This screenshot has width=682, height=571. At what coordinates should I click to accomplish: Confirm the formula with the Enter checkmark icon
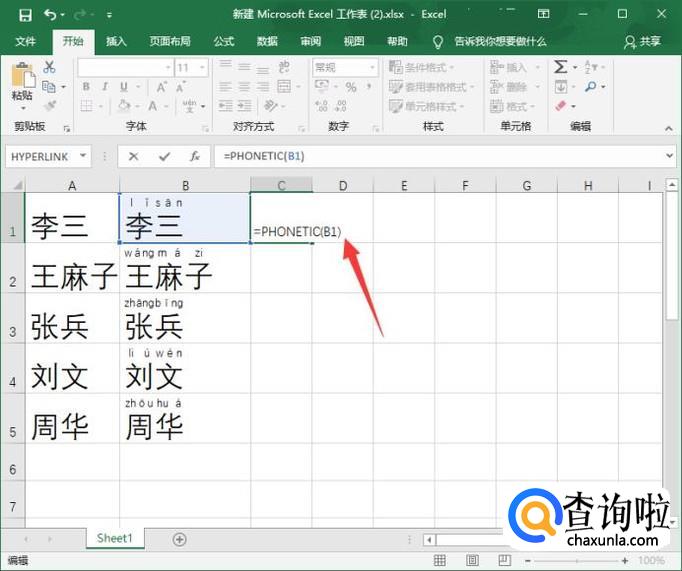(164, 156)
